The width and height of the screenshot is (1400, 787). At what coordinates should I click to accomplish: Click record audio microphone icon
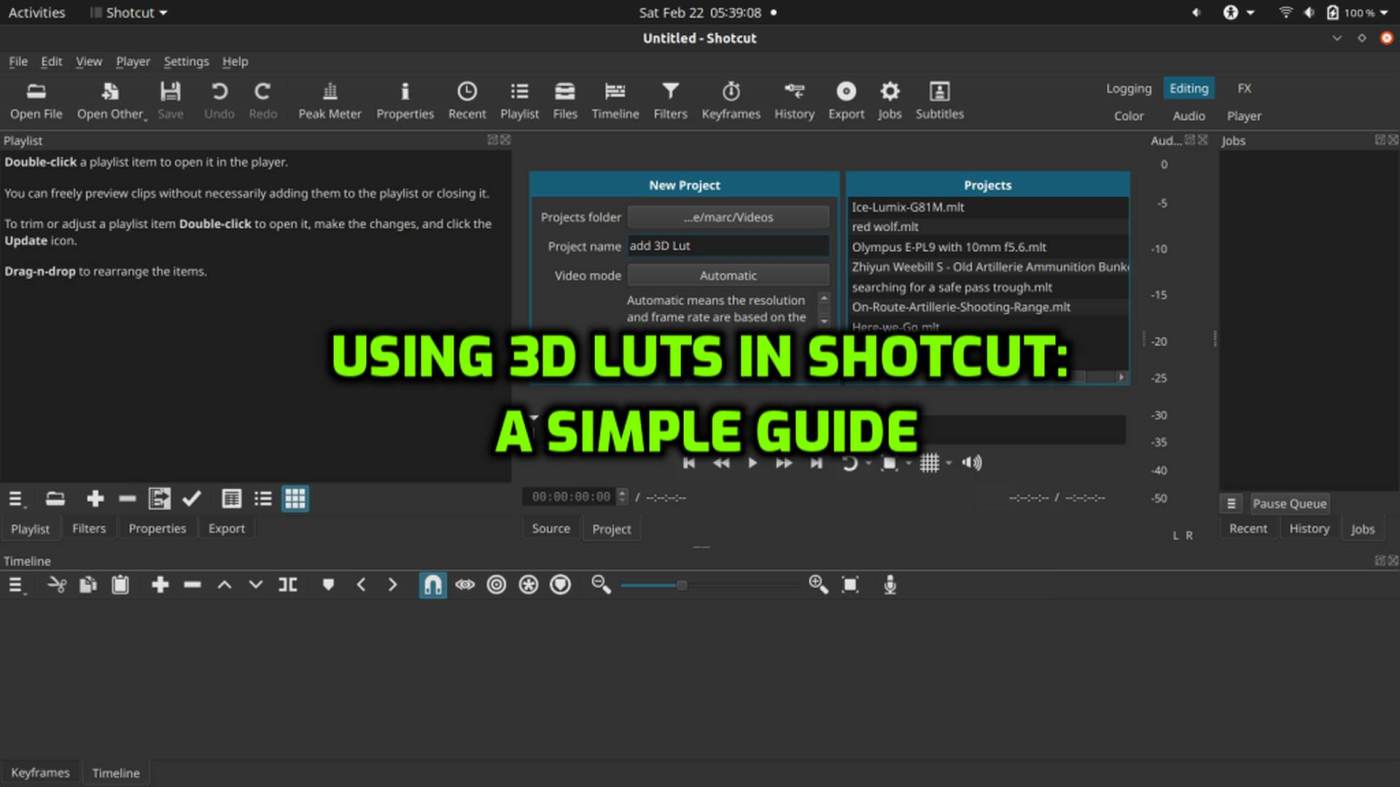[890, 585]
